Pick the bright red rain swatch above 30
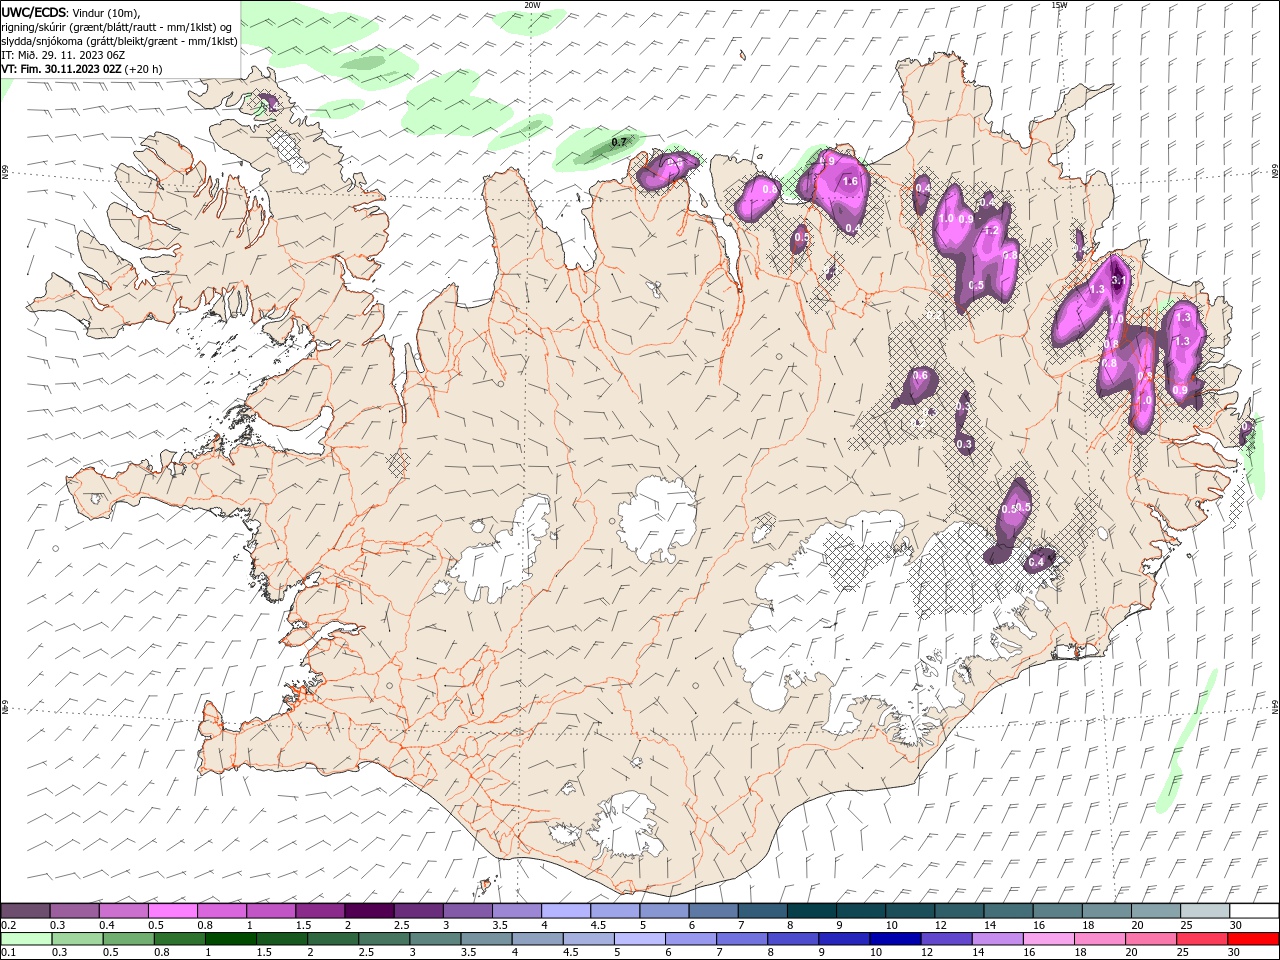This screenshot has width=1280, height=960. 1251,939
